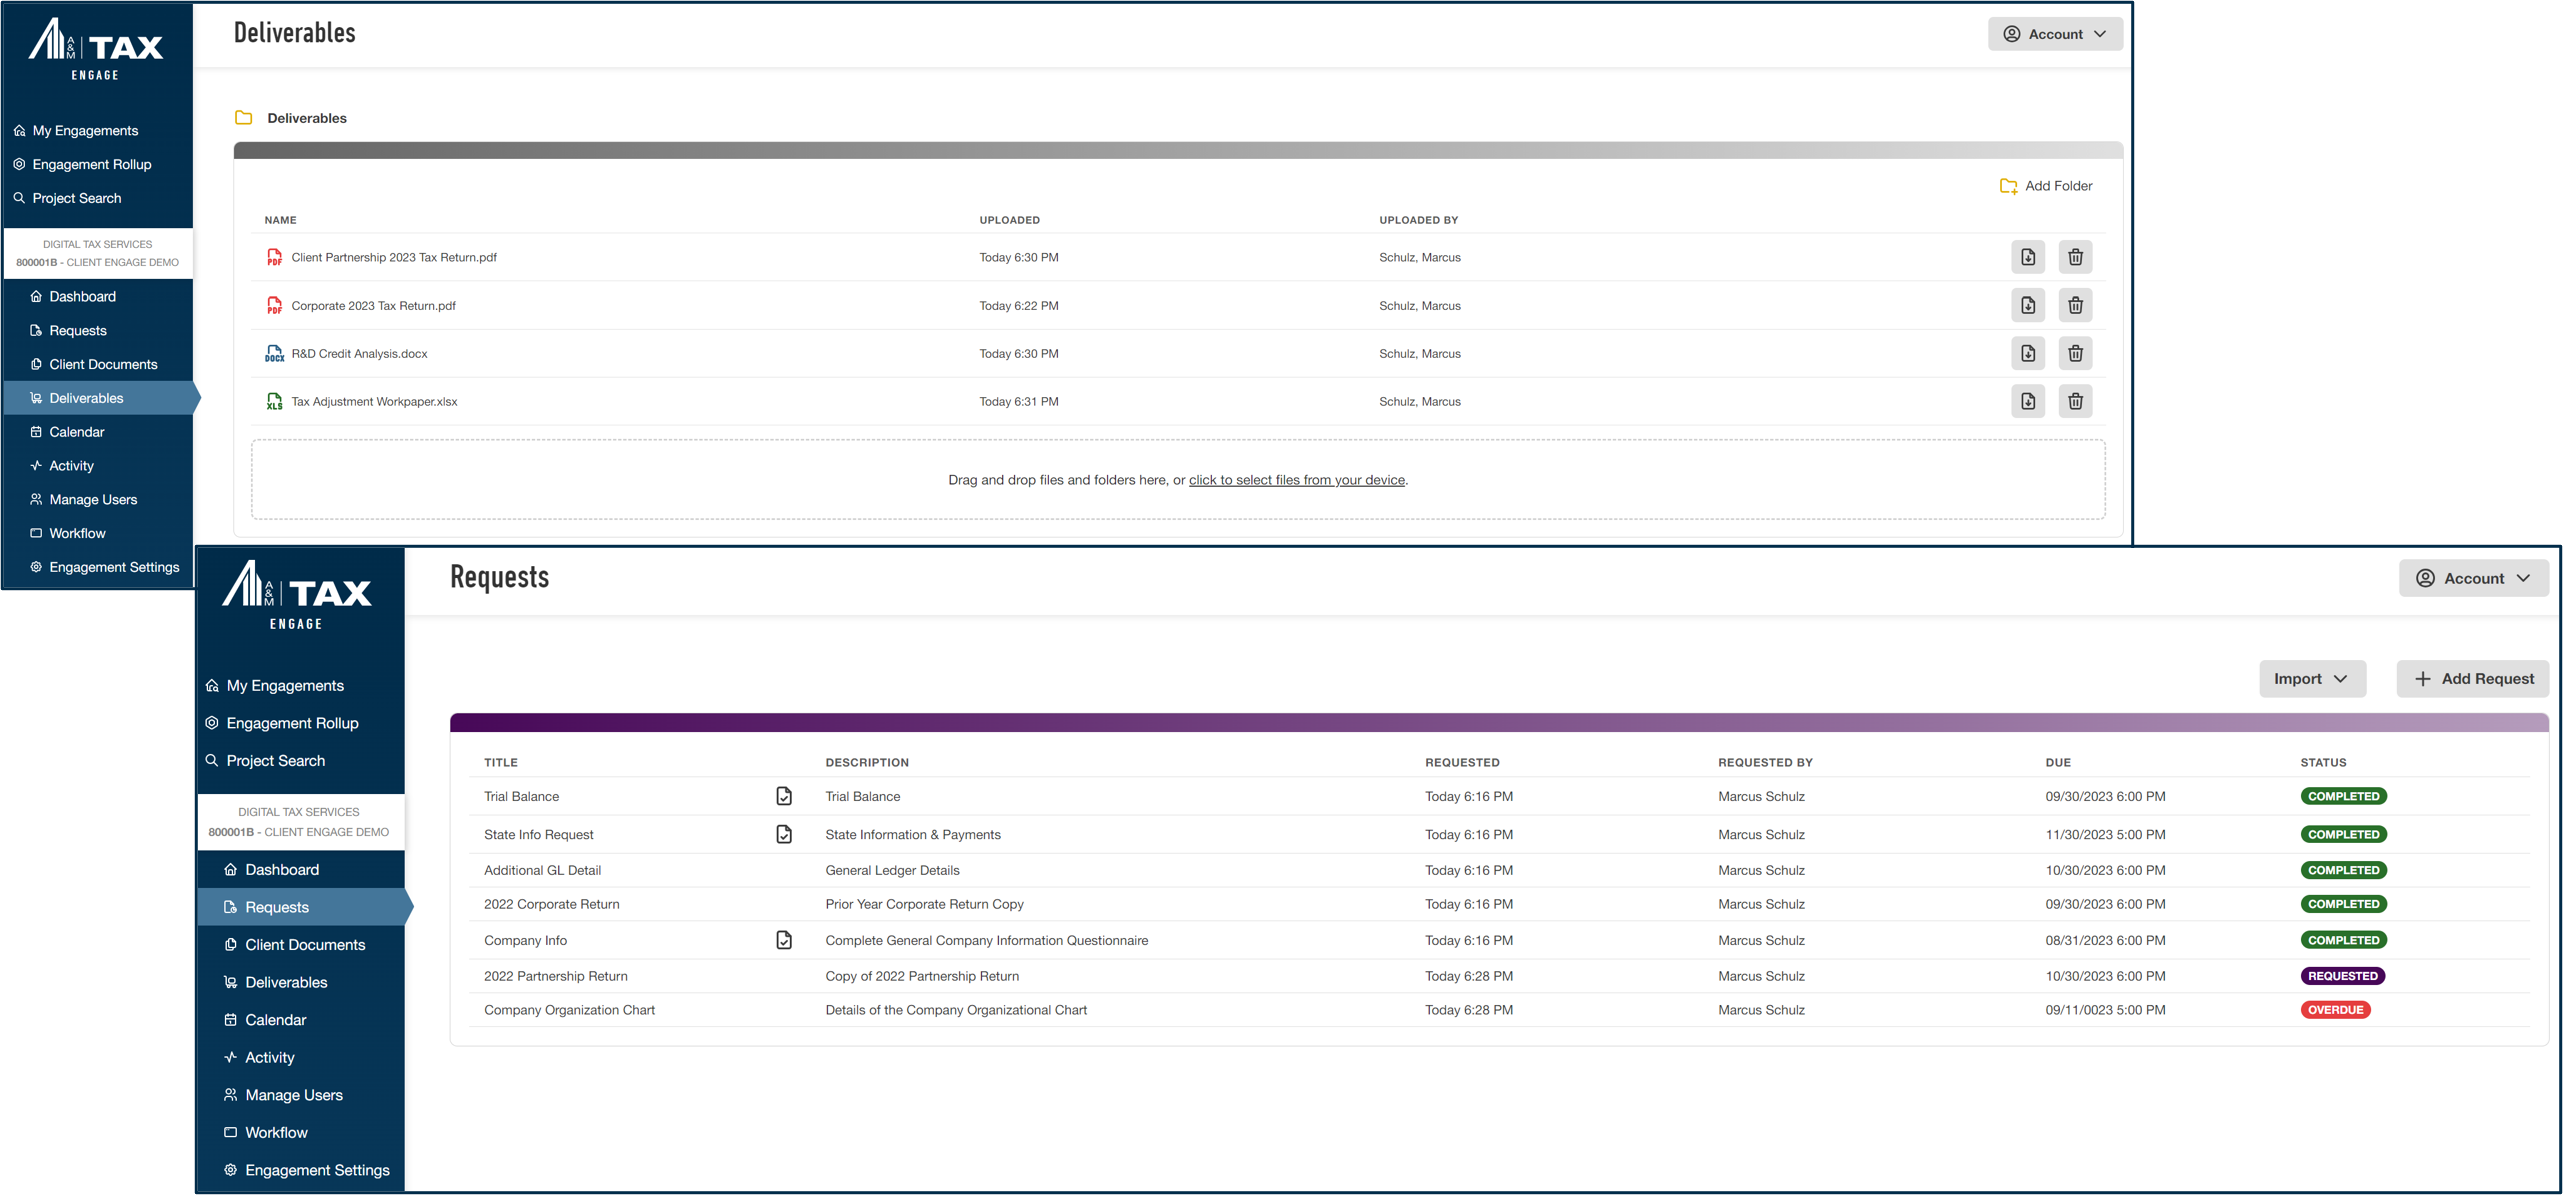Click link to select files from your device
2563x1195 pixels.
(1296, 480)
